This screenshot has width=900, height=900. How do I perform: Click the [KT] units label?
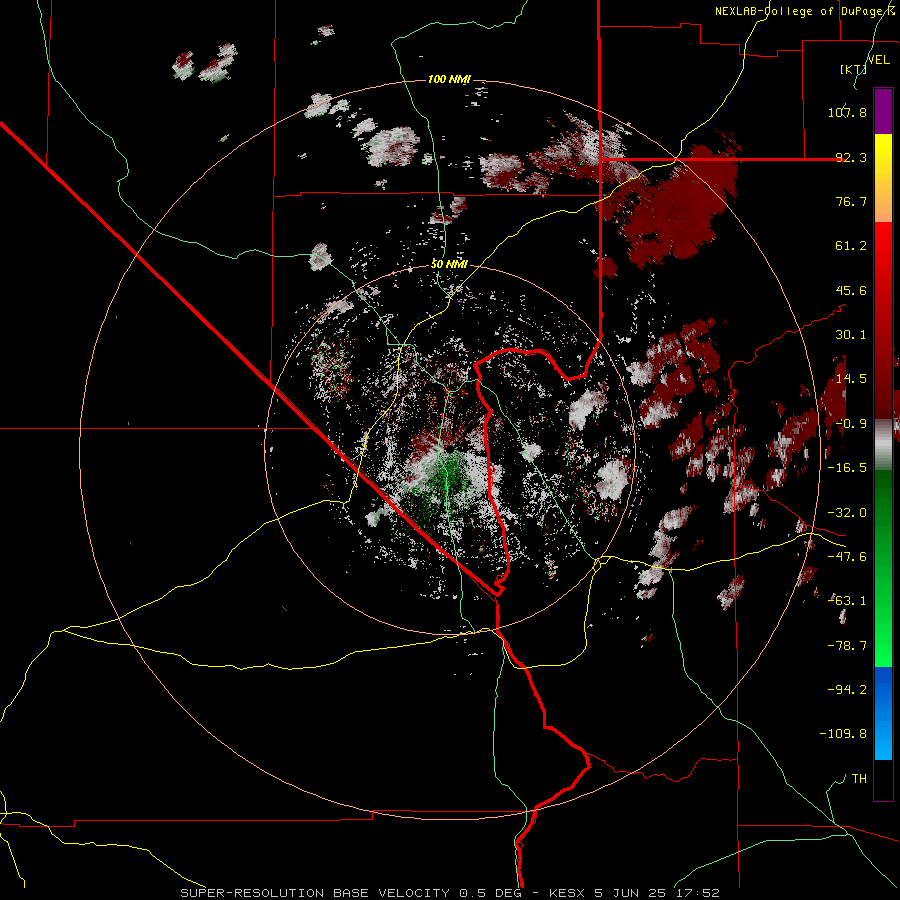pyautogui.click(x=853, y=69)
